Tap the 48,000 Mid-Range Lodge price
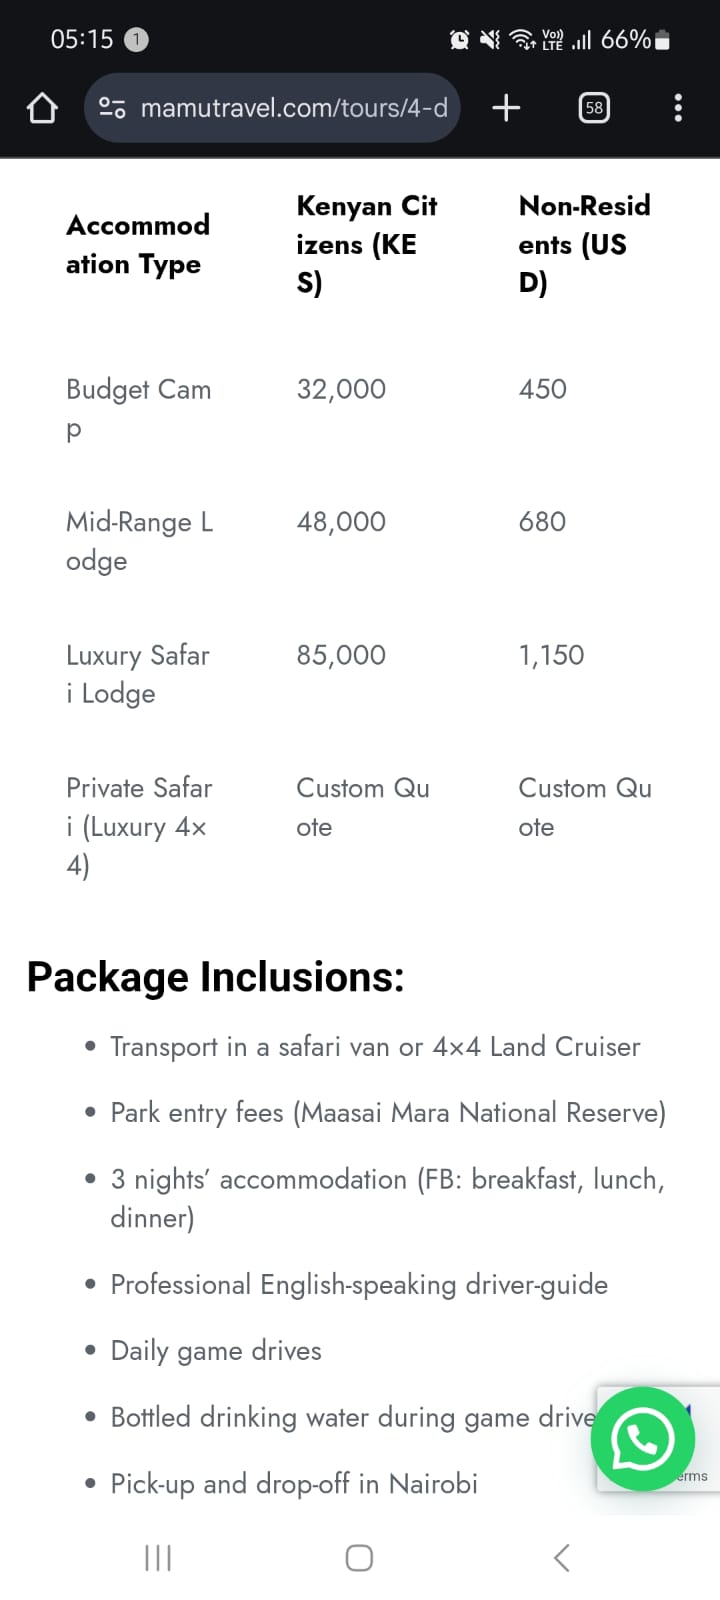This screenshot has height=1600, width=720. (x=341, y=522)
